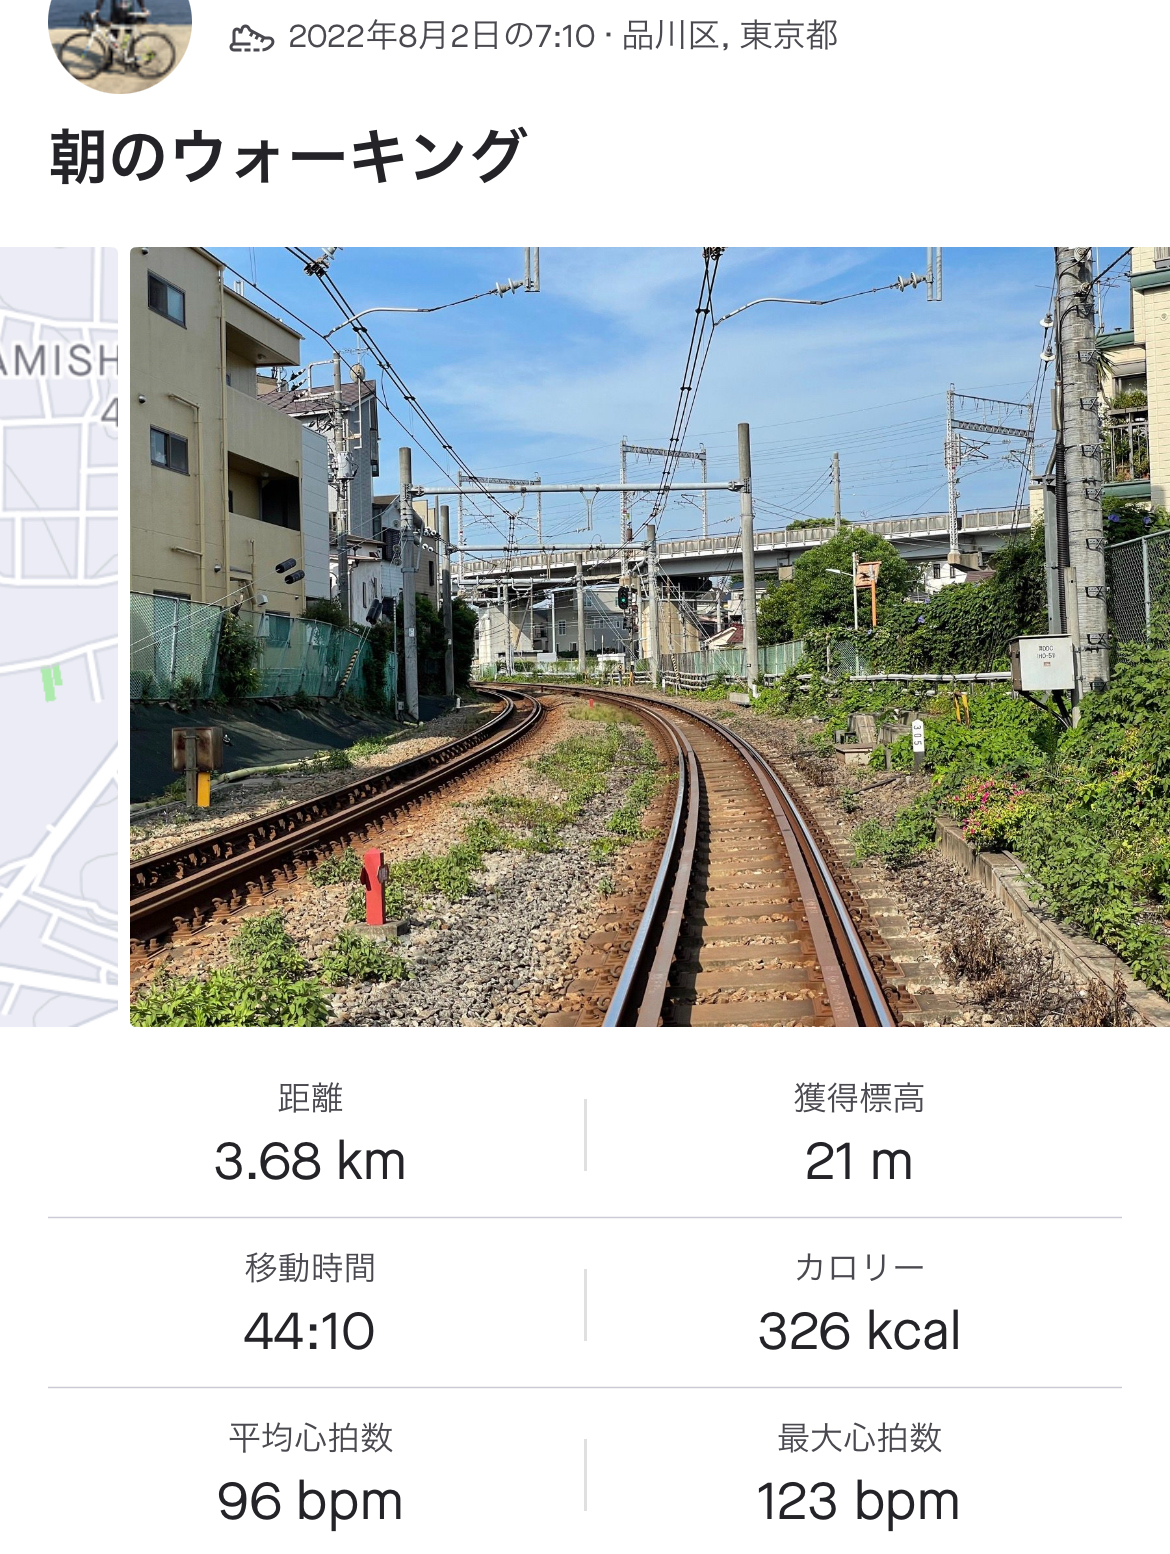Screen dimensions: 1170x1554
Task: Open the railway track photo
Action: pyautogui.click(x=650, y=636)
